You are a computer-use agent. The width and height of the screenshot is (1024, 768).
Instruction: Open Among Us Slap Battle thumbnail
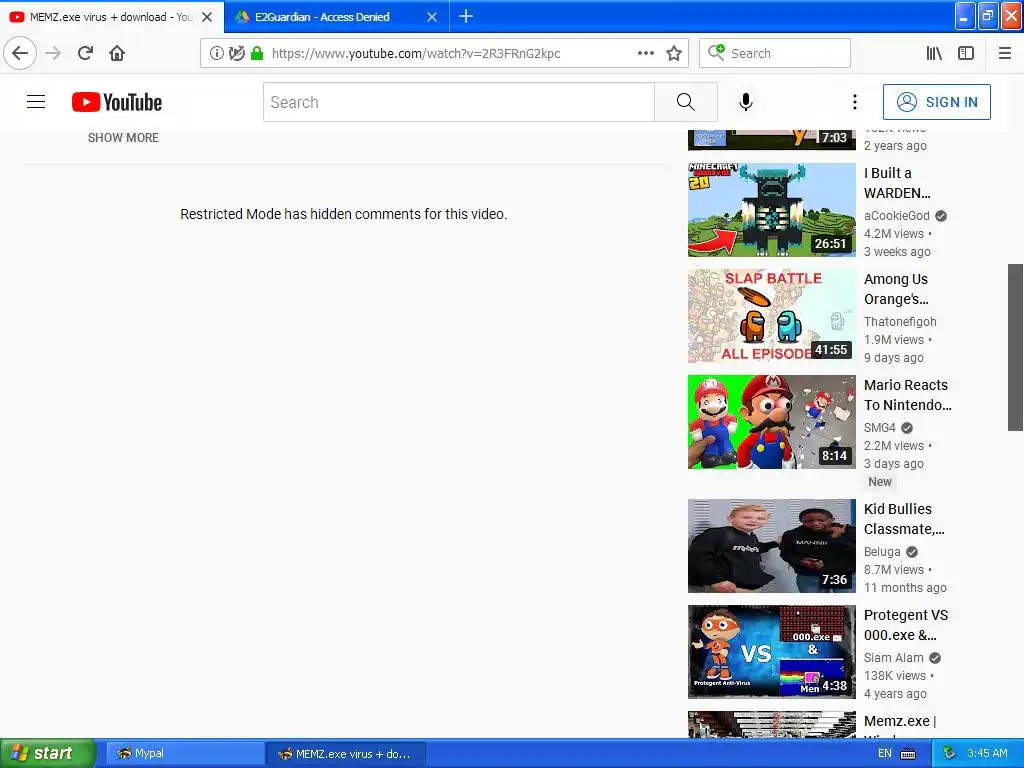coord(771,315)
